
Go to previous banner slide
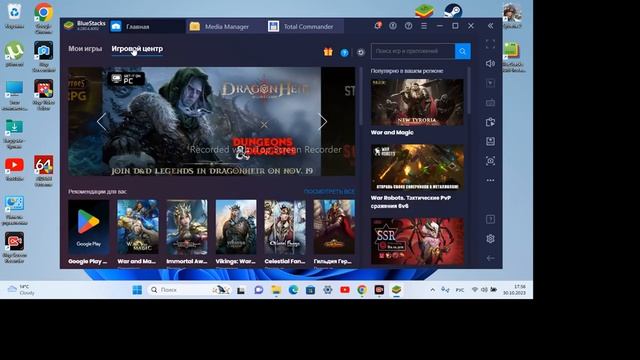point(101,121)
